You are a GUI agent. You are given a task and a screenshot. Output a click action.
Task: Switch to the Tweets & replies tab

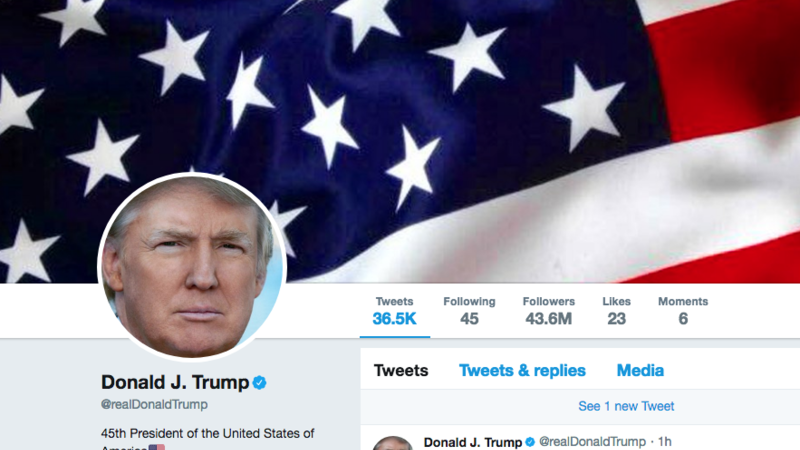tap(522, 370)
